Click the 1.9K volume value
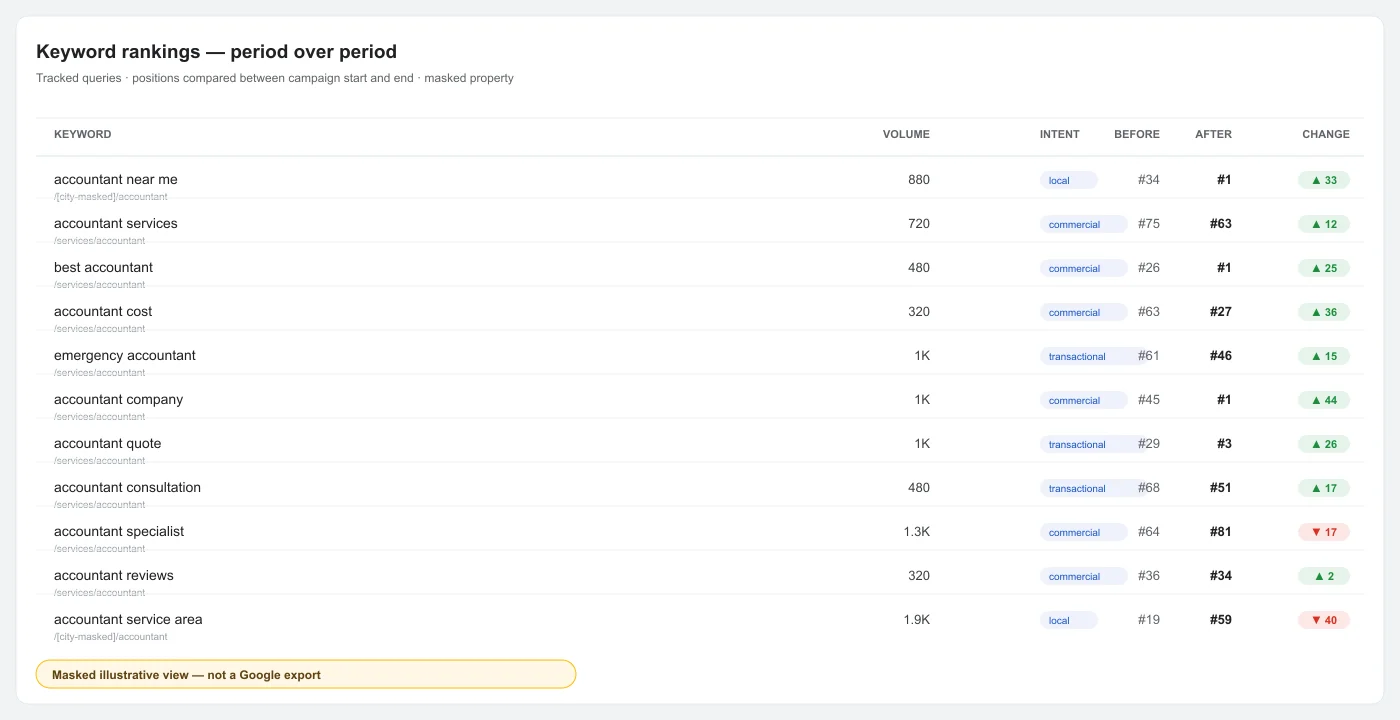 pos(917,620)
